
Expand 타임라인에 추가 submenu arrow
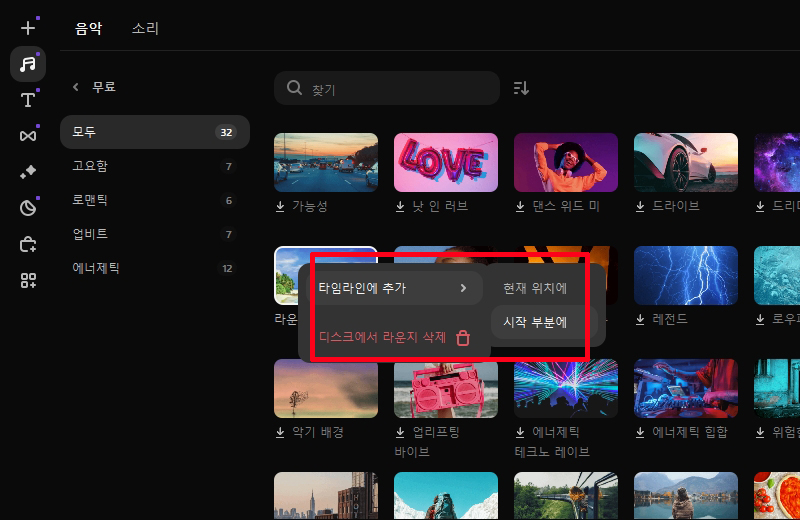tap(463, 288)
